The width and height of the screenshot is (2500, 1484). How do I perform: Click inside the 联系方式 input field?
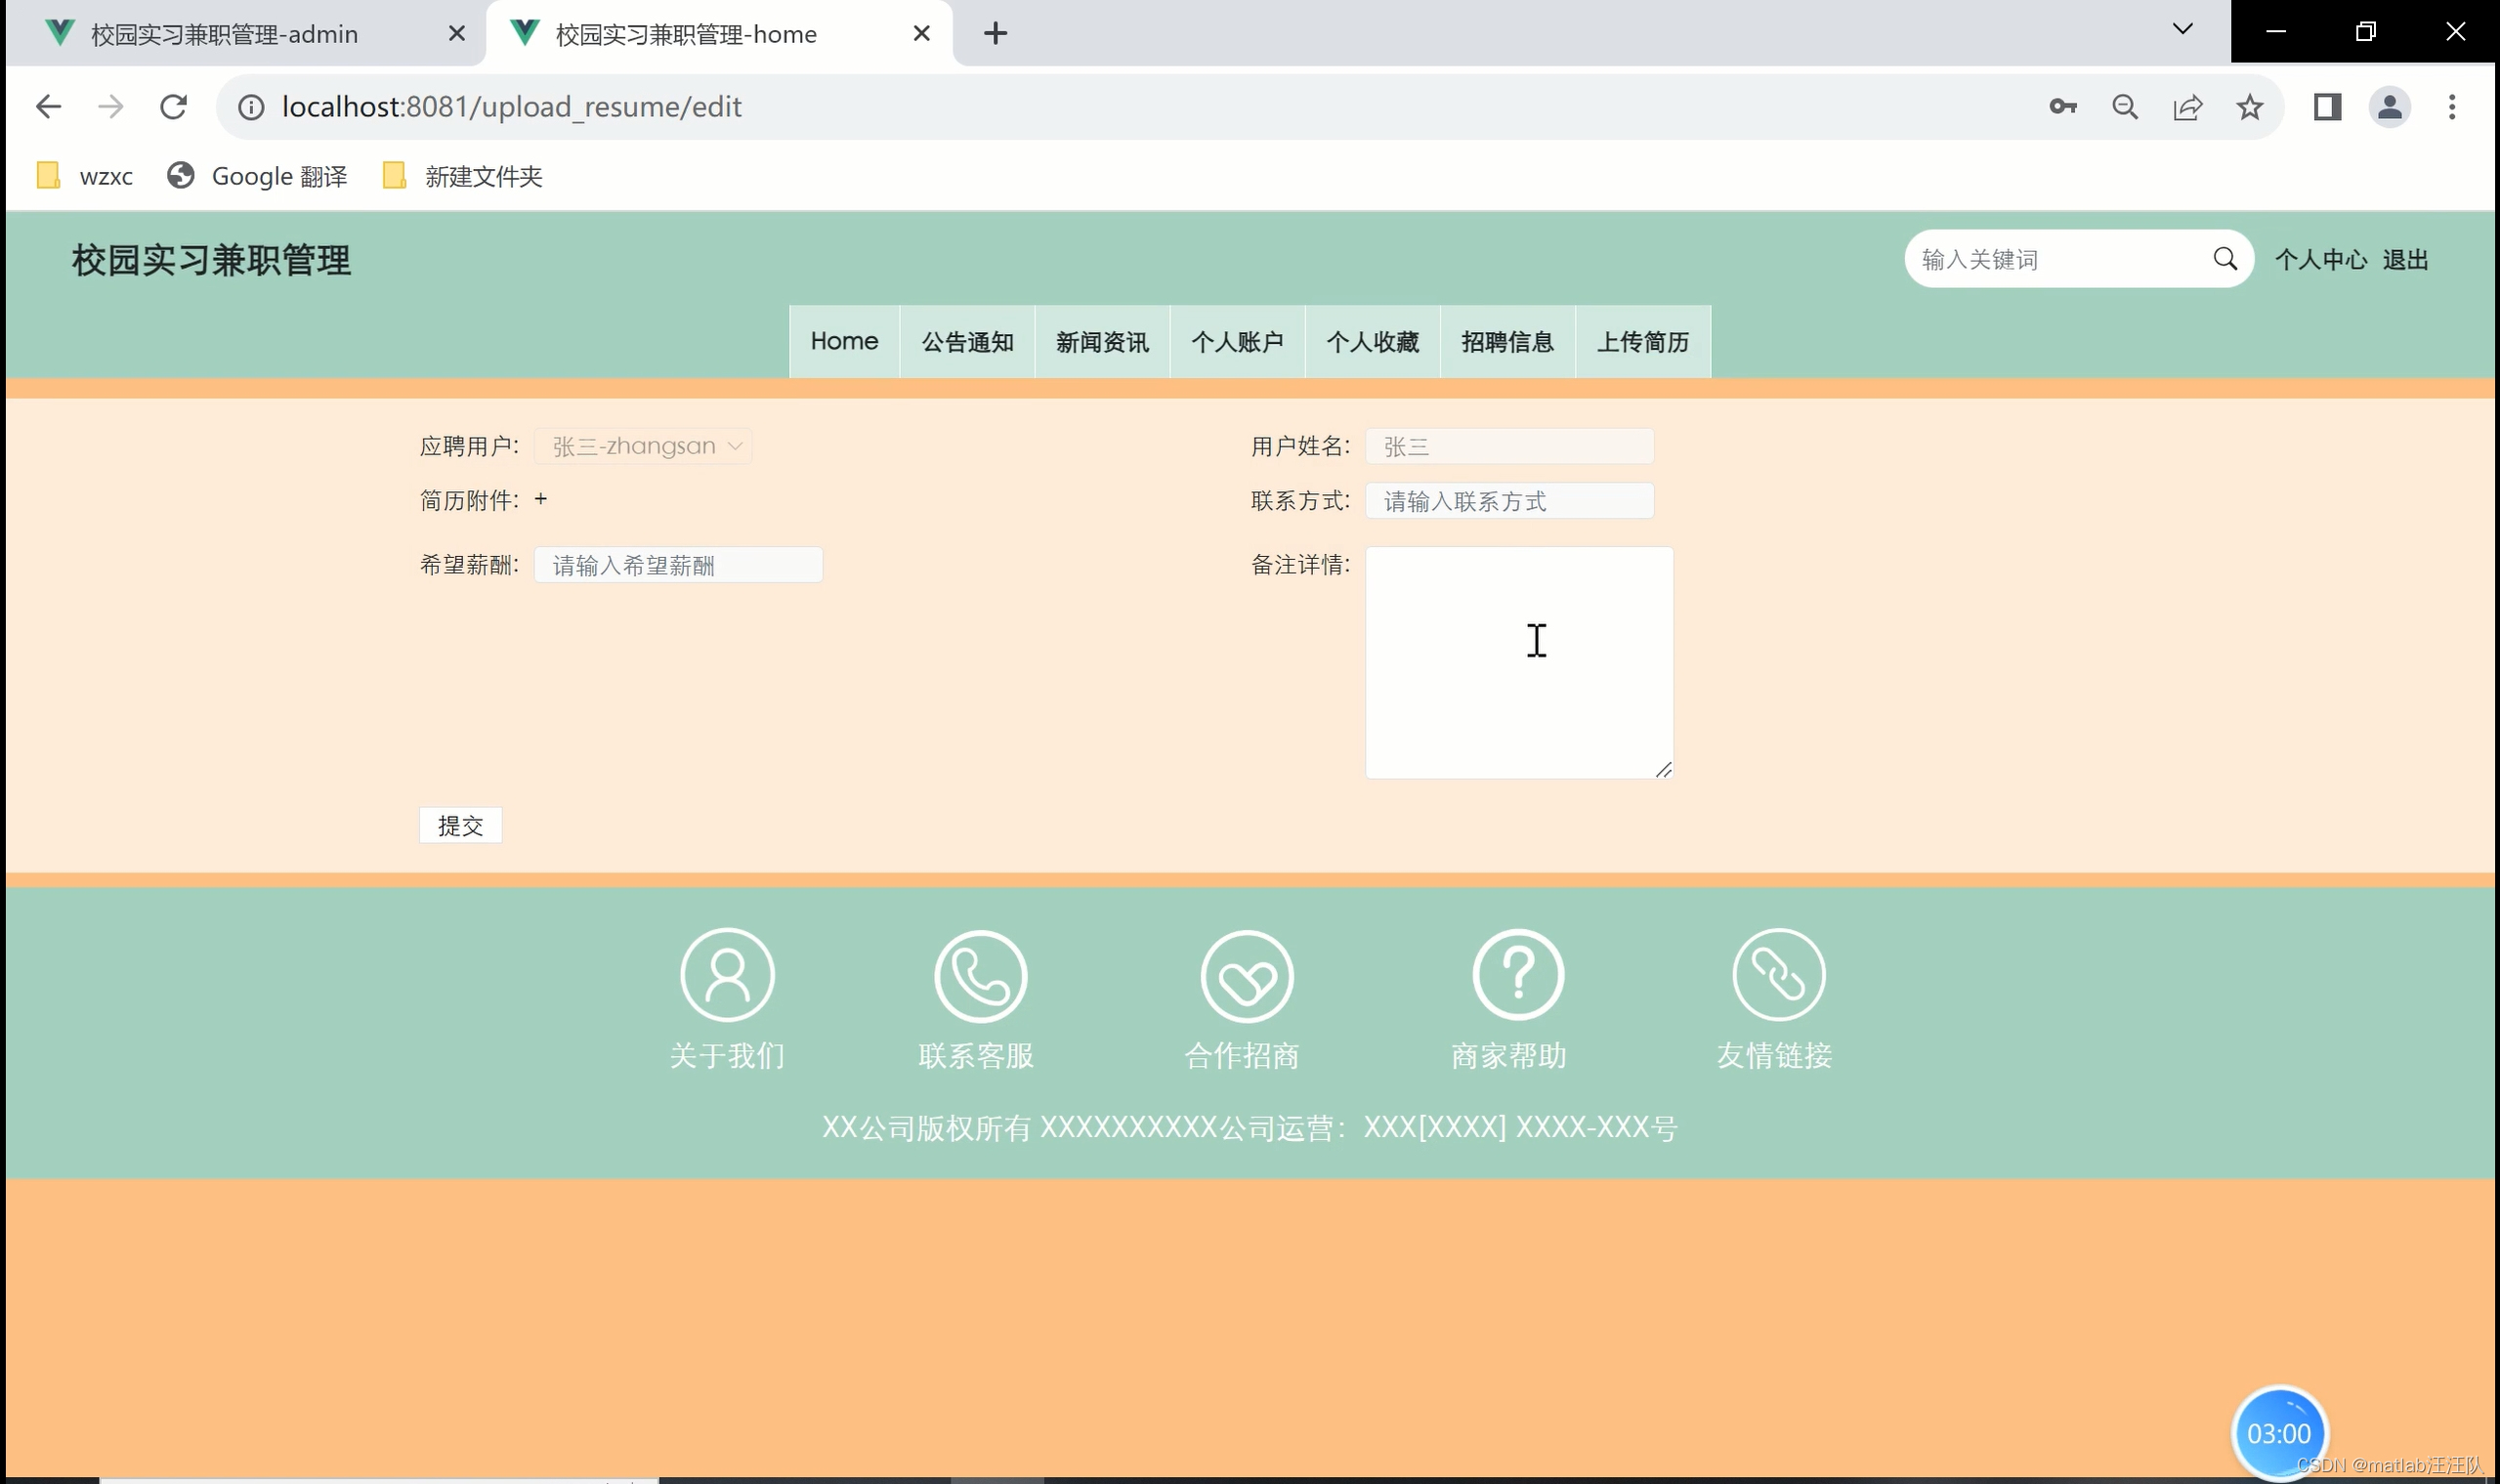pos(1508,501)
